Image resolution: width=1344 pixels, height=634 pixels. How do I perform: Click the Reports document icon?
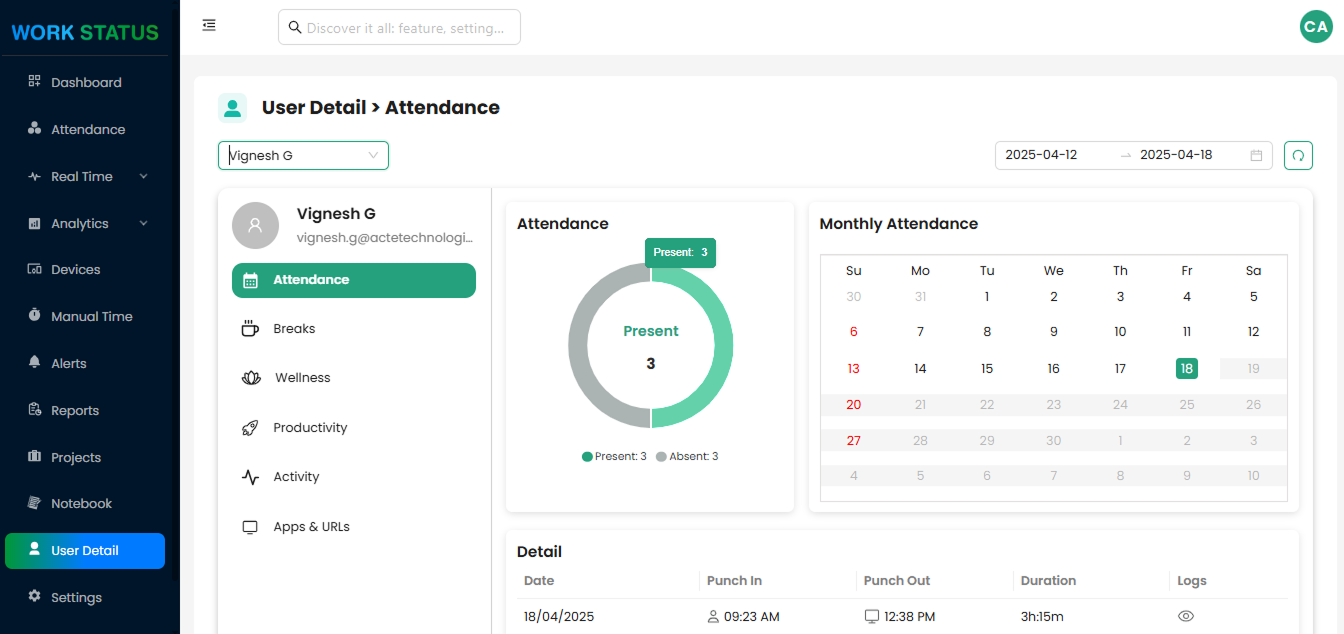pos(34,410)
